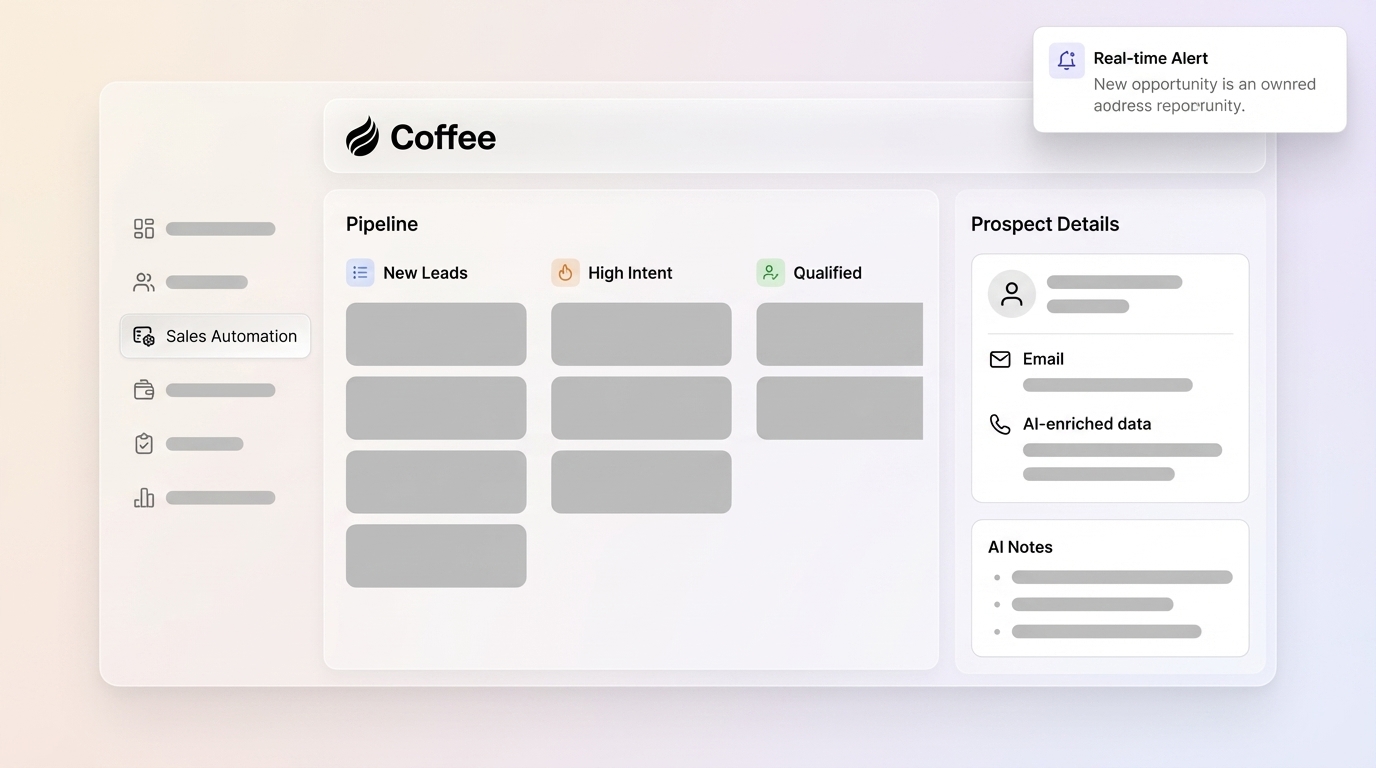Click the High Intent flame icon
1376x768 pixels.
pyautogui.click(x=565, y=273)
